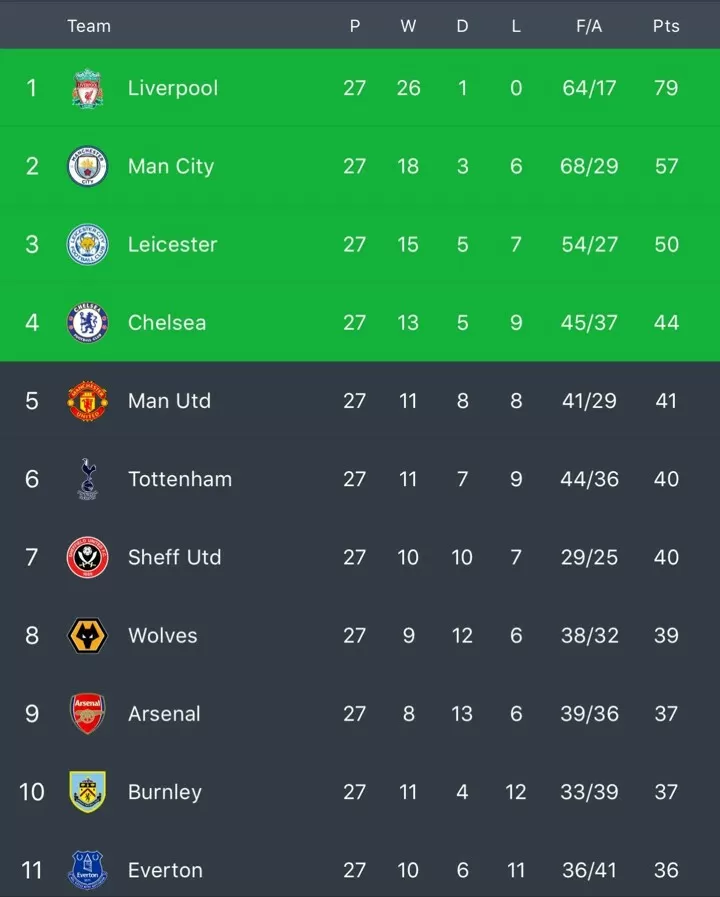Image resolution: width=720 pixels, height=897 pixels.
Task: Click the Chelsea club crest
Action: tap(87, 323)
